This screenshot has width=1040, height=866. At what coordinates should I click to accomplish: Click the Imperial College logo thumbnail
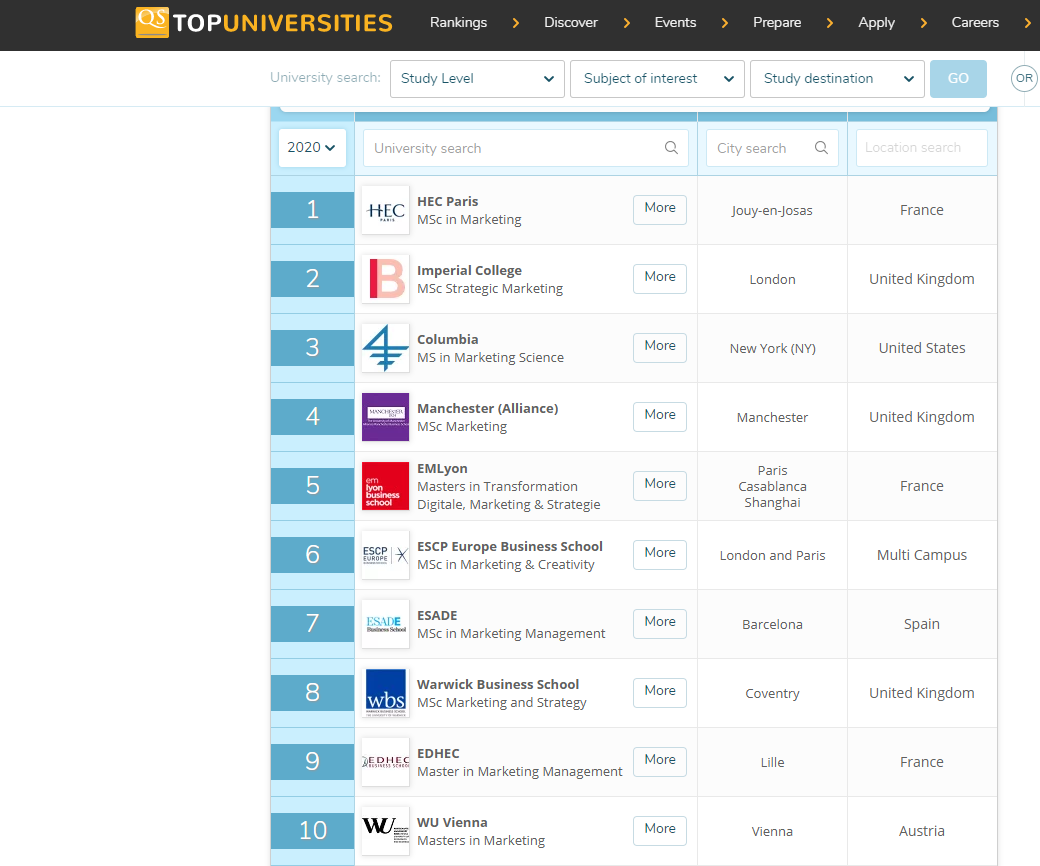(x=385, y=279)
